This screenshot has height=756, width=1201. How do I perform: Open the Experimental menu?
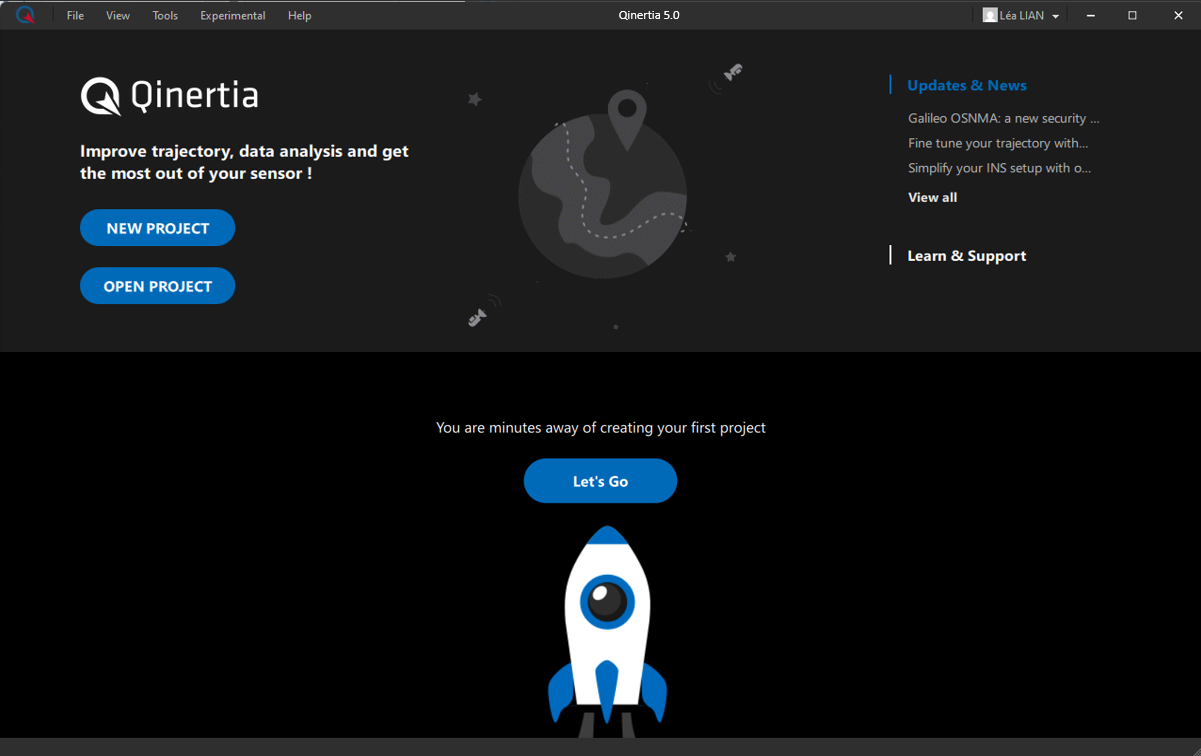tap(232, 16)
